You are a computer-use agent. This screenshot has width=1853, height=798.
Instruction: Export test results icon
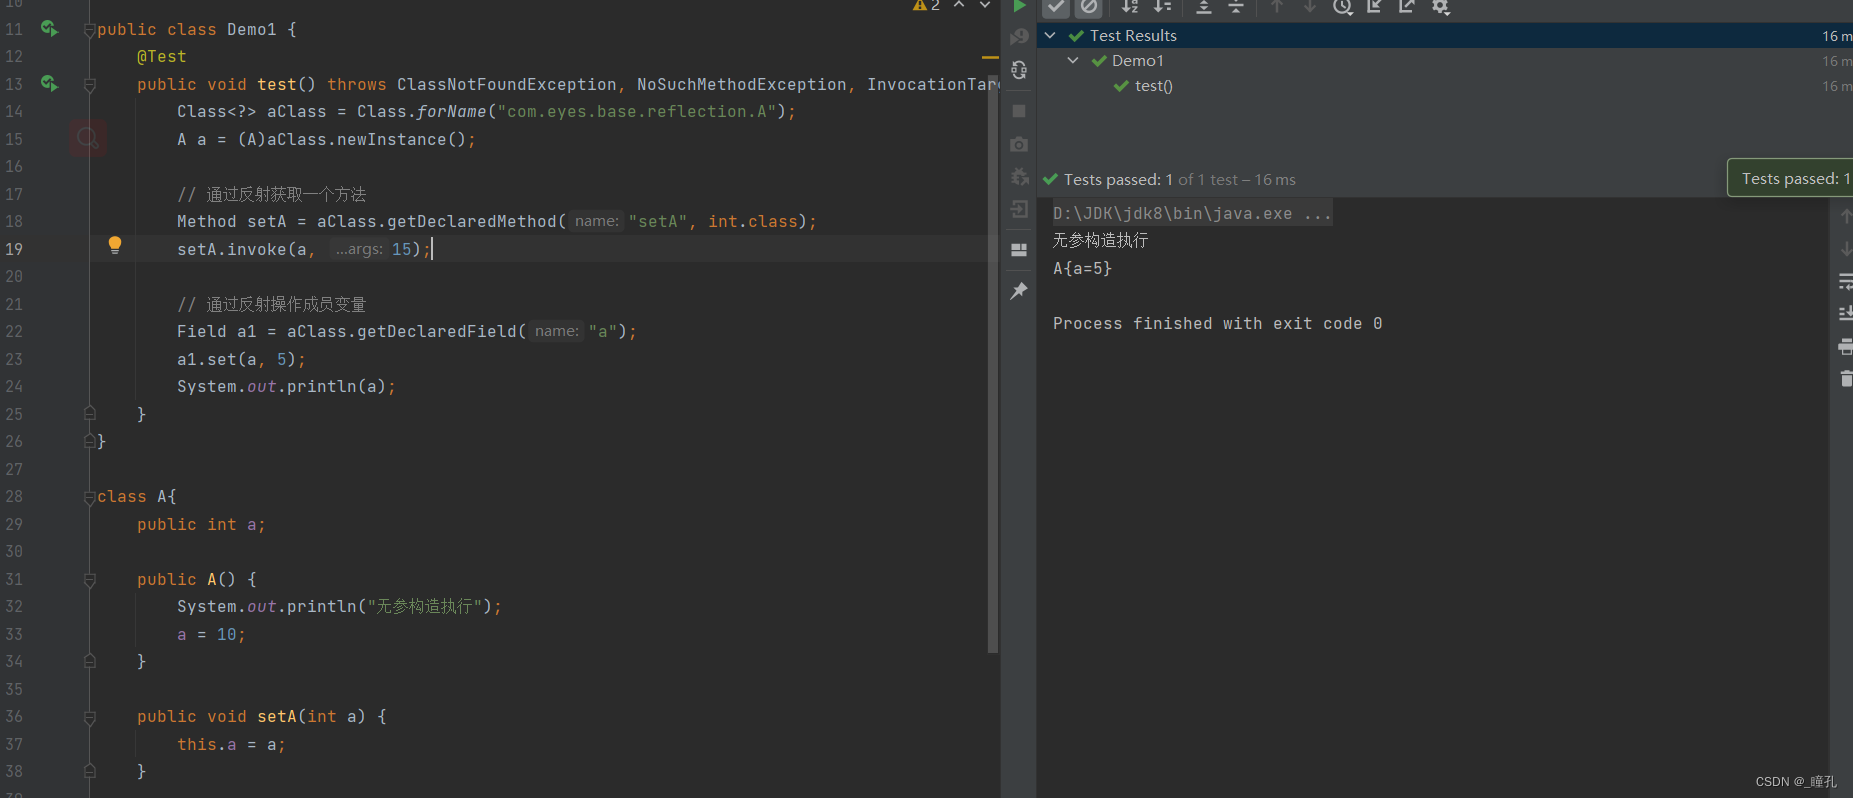point(1407,7)
